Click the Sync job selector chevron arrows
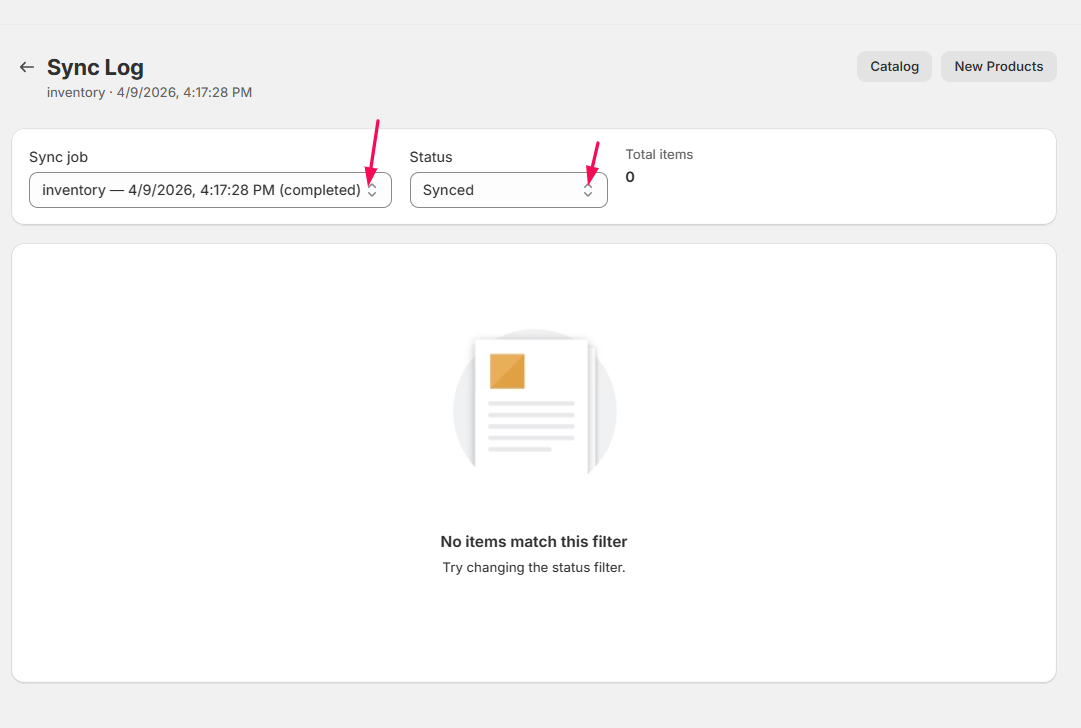The width and height of the screenshot is (1081, 728). coord(372,190)
